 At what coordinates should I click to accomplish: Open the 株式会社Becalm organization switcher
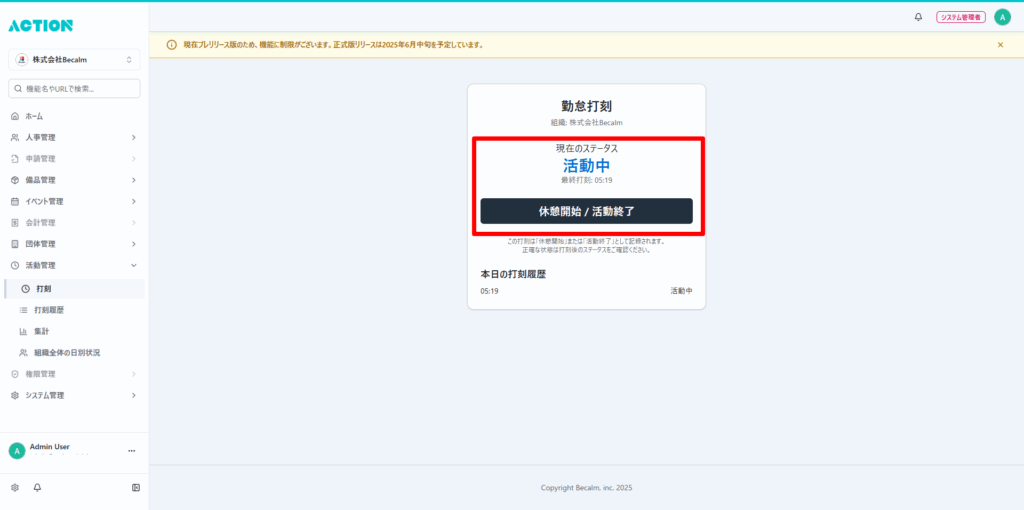[74, 60]
